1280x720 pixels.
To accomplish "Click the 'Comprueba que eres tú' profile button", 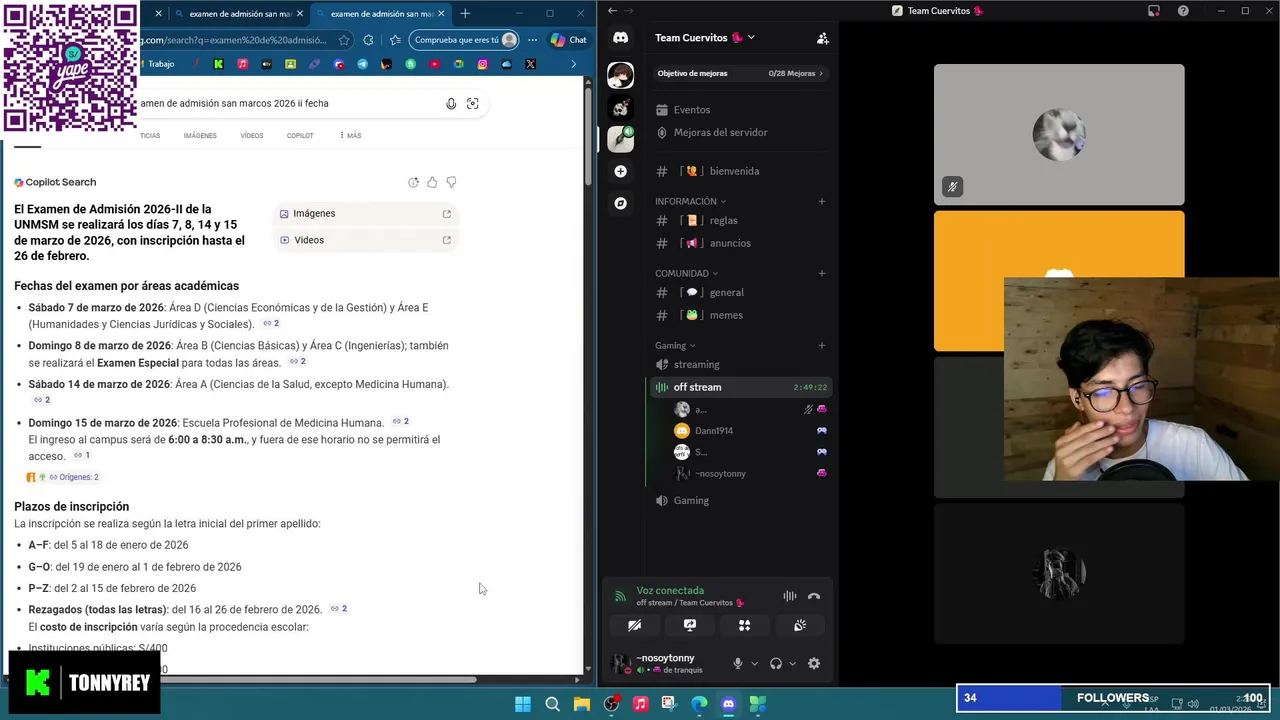I will [465, 40].
